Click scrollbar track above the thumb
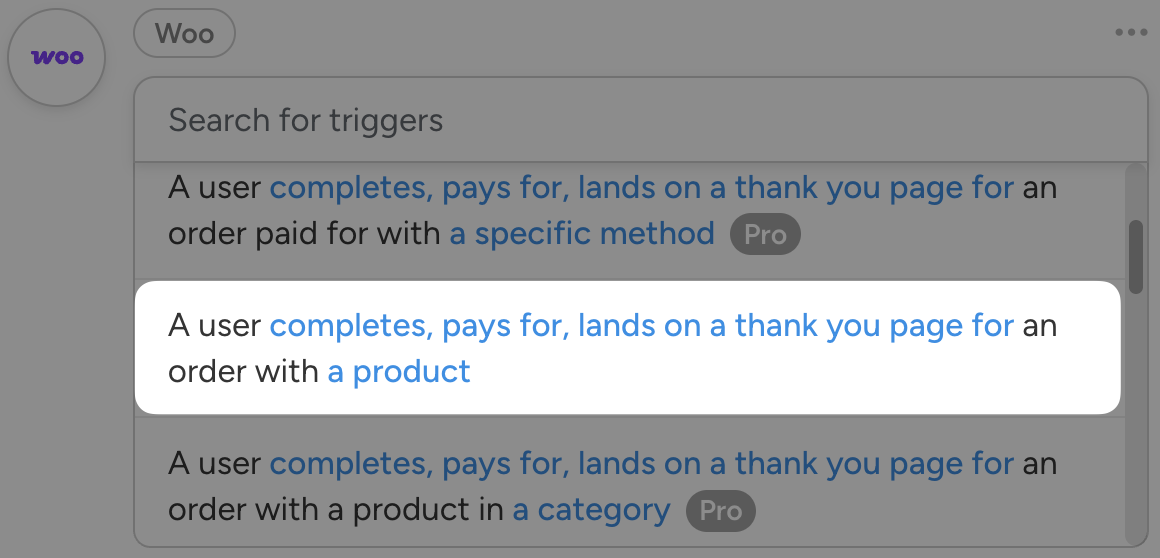1160x558 pixels. pyautogui.click(x=1135, y=190)
